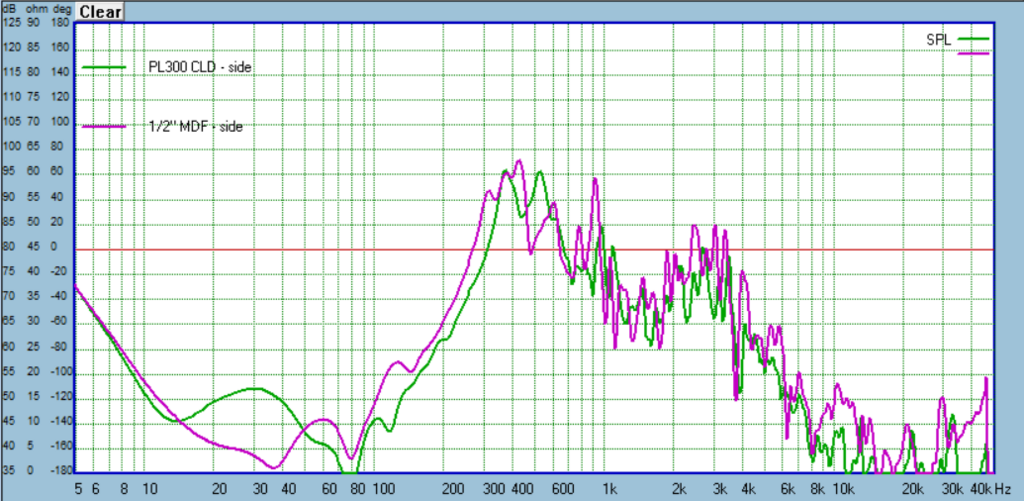Click the dB axis header
This screenshot has height=501, width=1024.
9,10
